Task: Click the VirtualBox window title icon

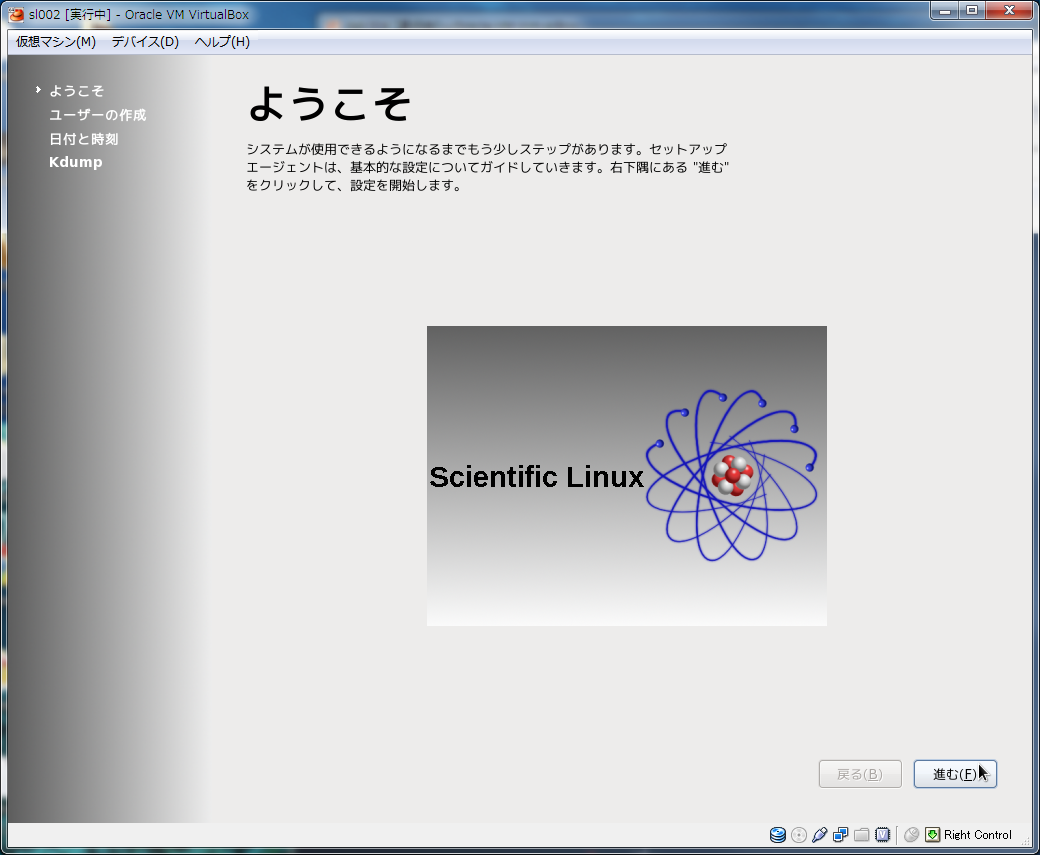Action: tap(15, 14)
